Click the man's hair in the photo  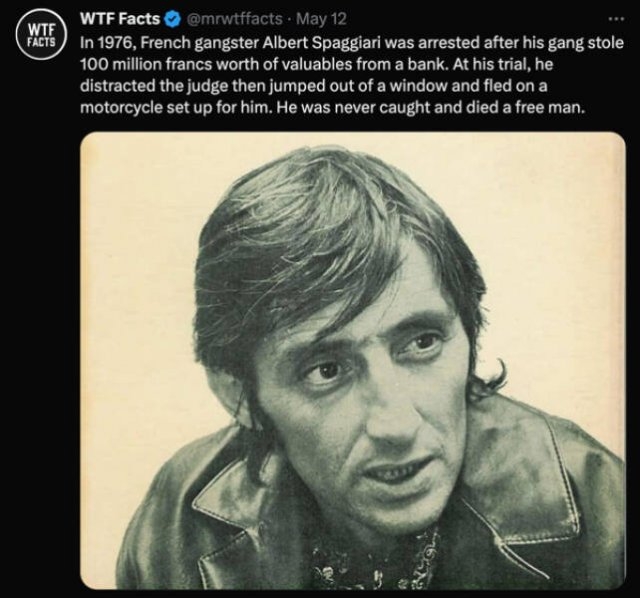click(320, 230)
